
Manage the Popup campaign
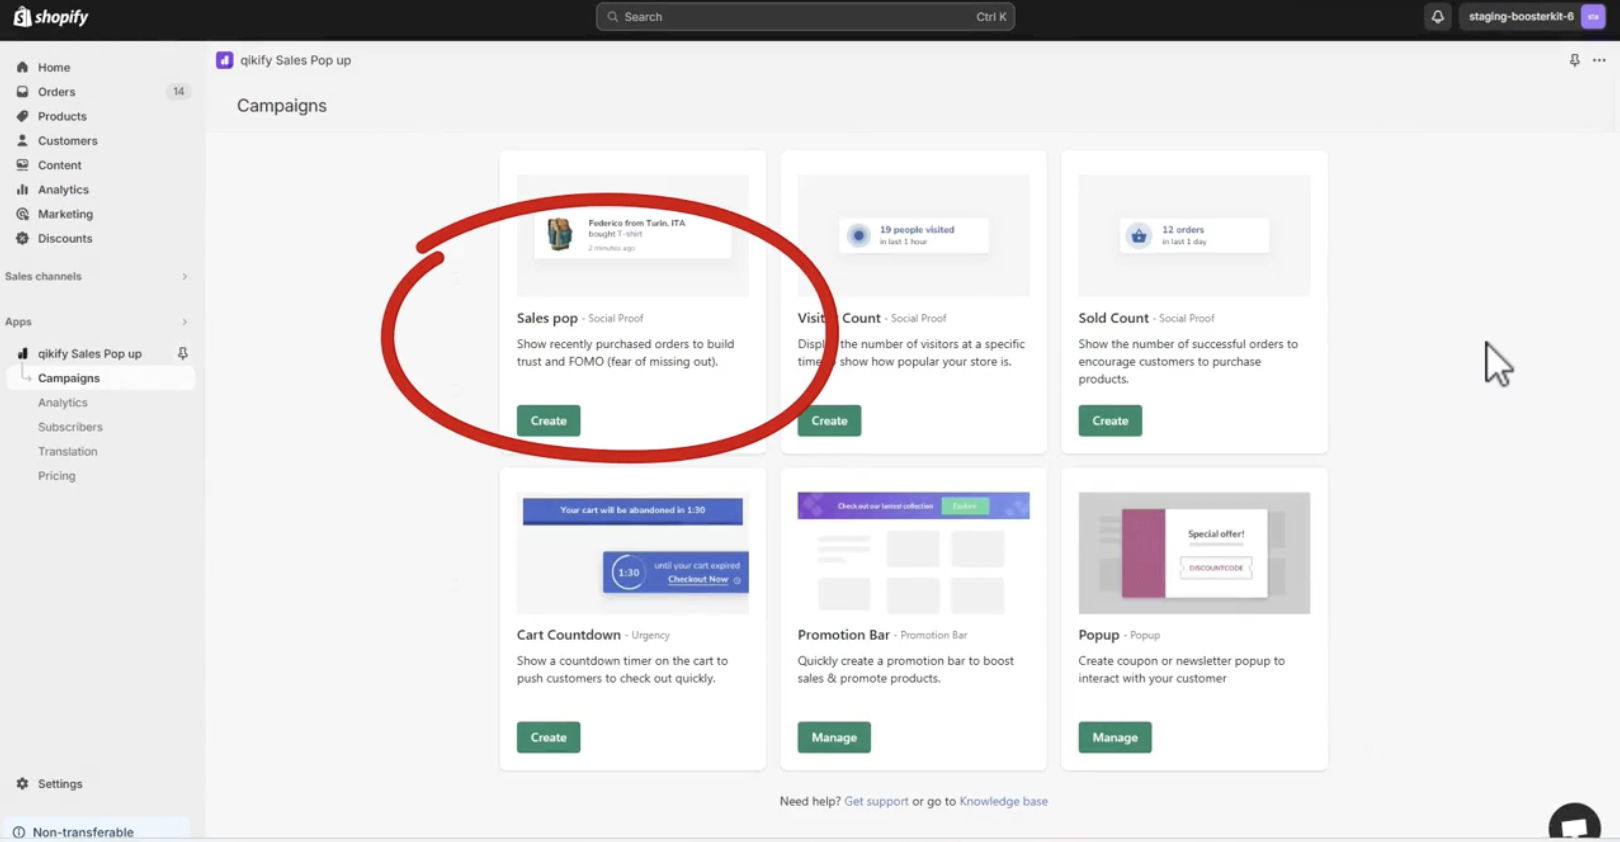[x=1115, y=738]
